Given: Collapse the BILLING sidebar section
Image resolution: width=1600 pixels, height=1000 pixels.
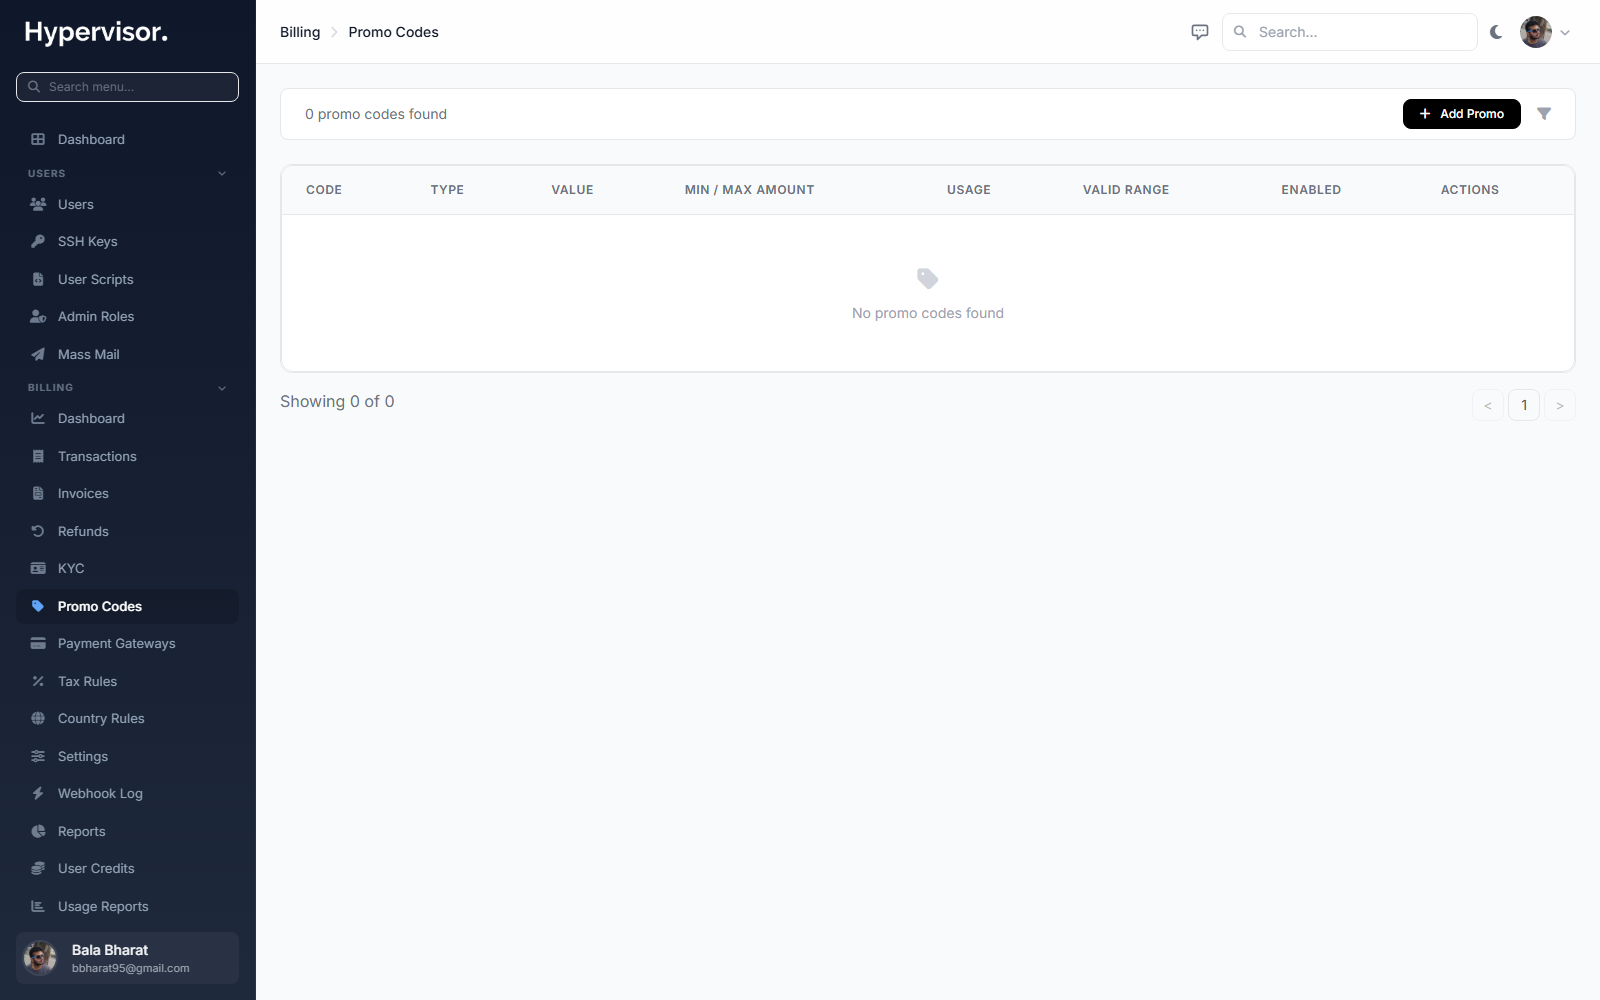Looking at the screenshot, I should pyautogui.click(x=222, y=387).
